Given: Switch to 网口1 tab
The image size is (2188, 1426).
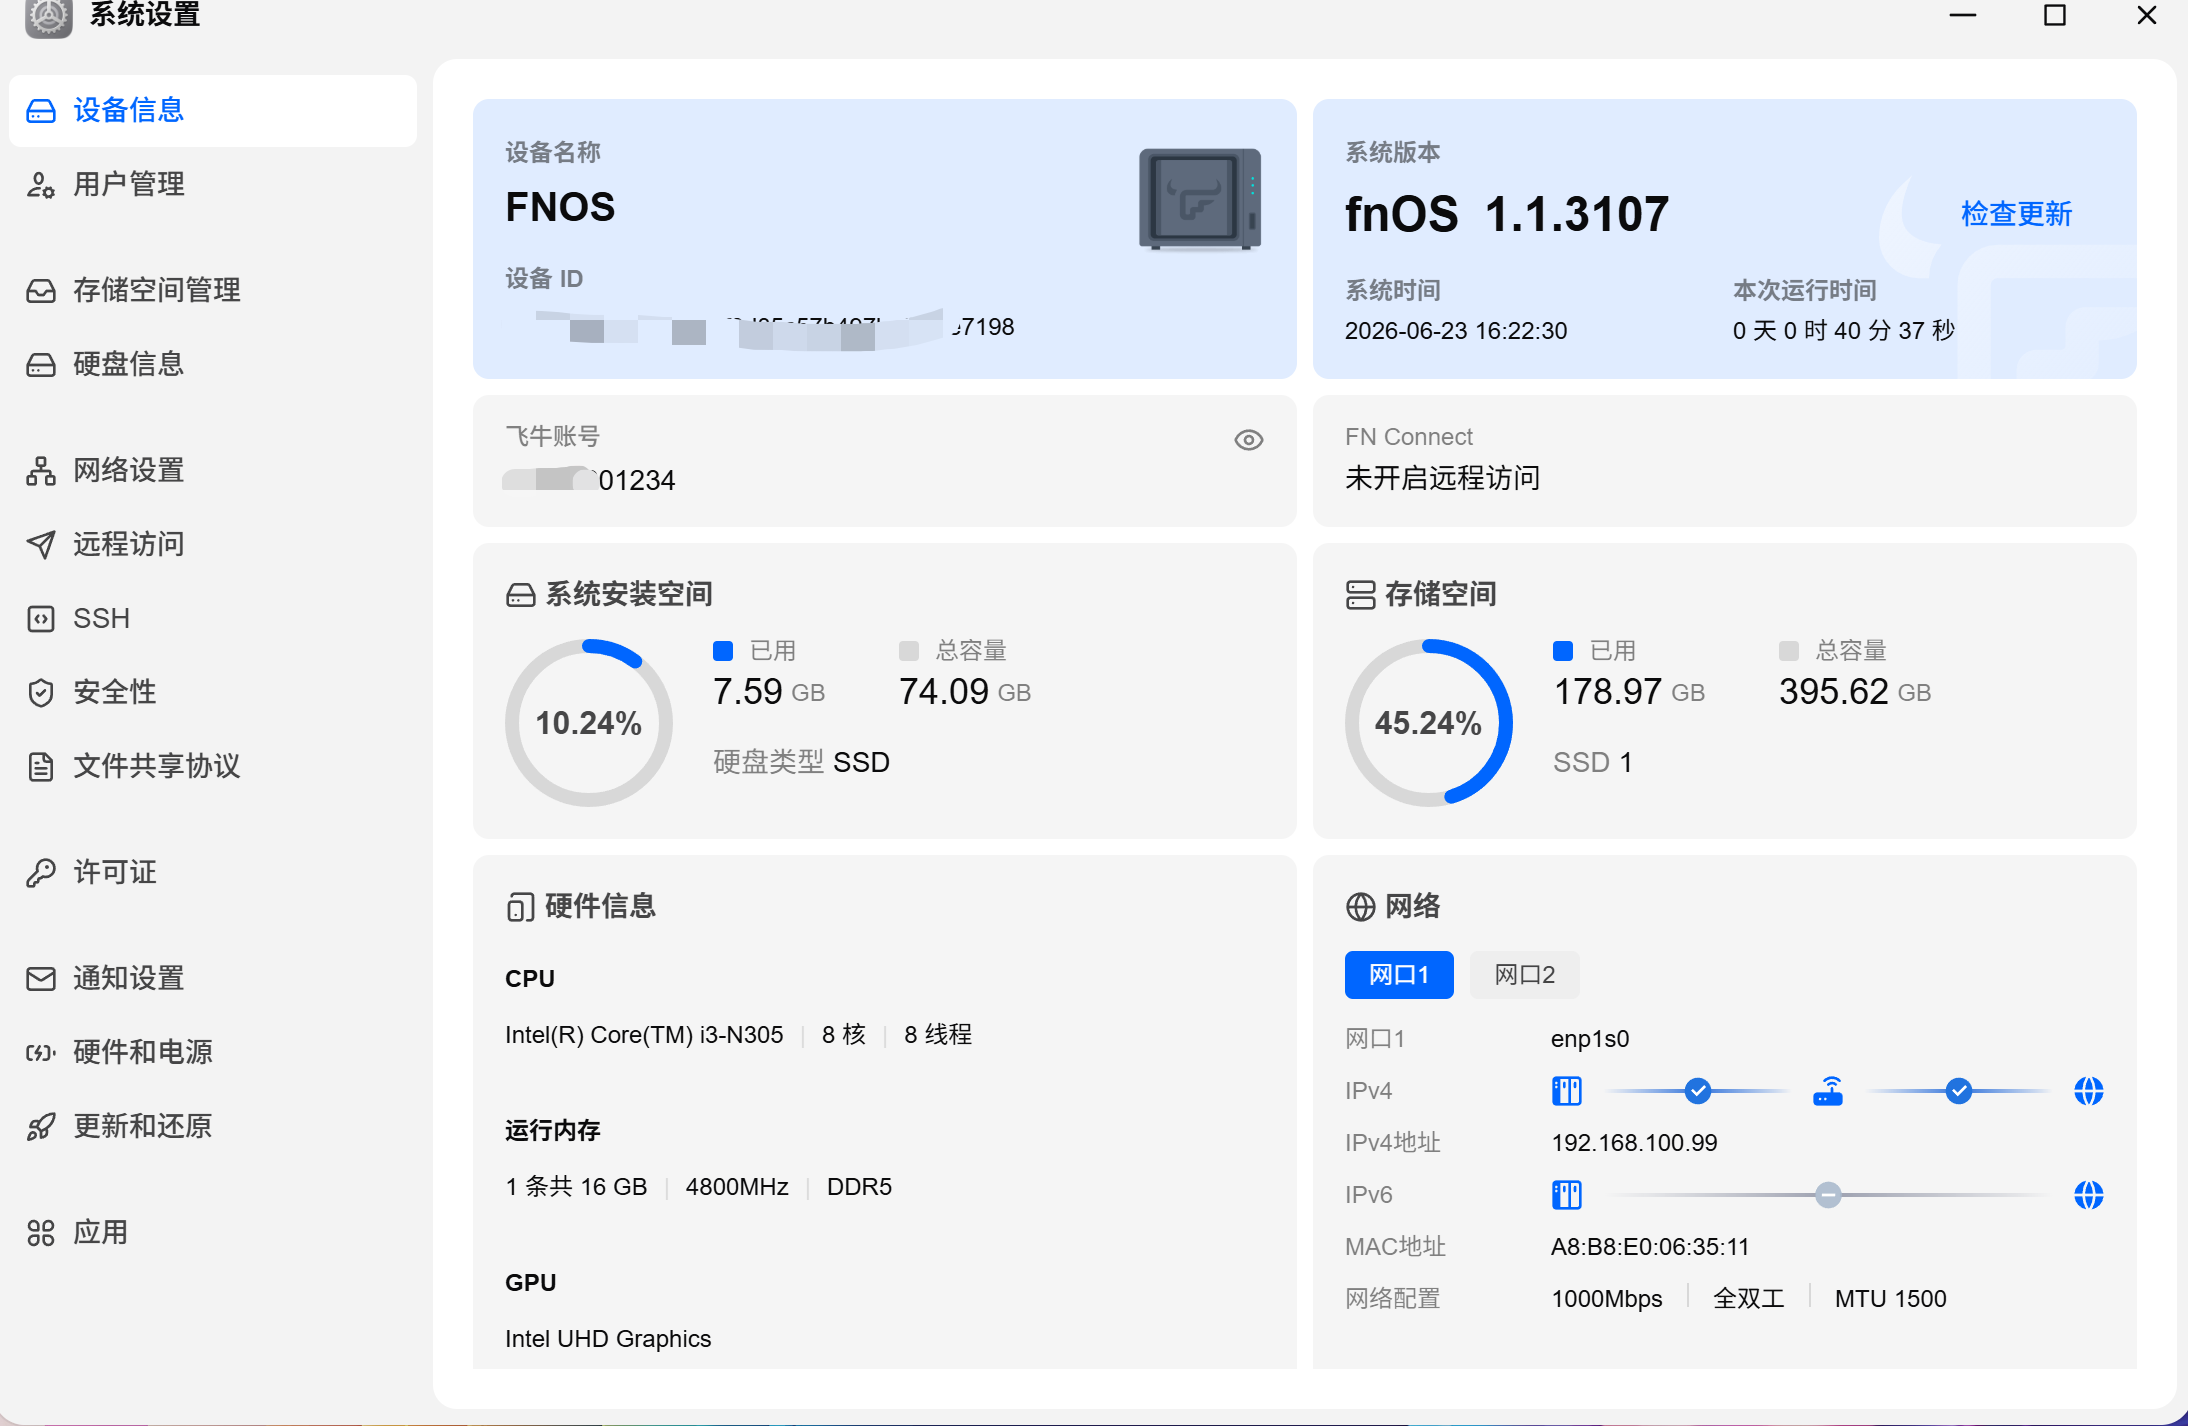Looking at the screenshot, I should pyautogui.click(x=1399, y=975).
